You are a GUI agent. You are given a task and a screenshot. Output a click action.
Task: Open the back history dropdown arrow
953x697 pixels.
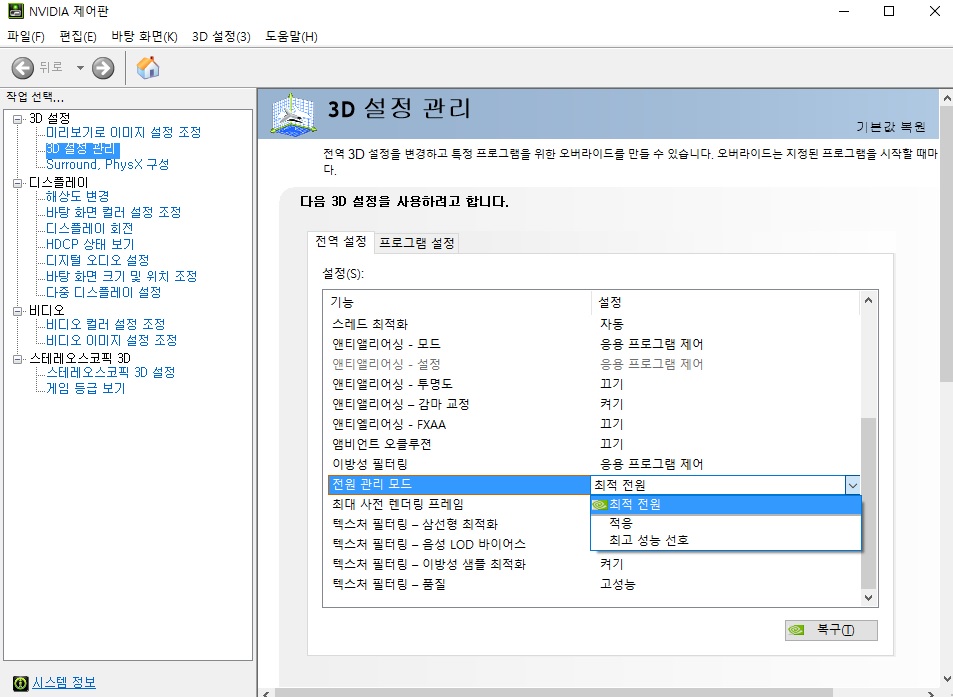[x=80, y=67]
